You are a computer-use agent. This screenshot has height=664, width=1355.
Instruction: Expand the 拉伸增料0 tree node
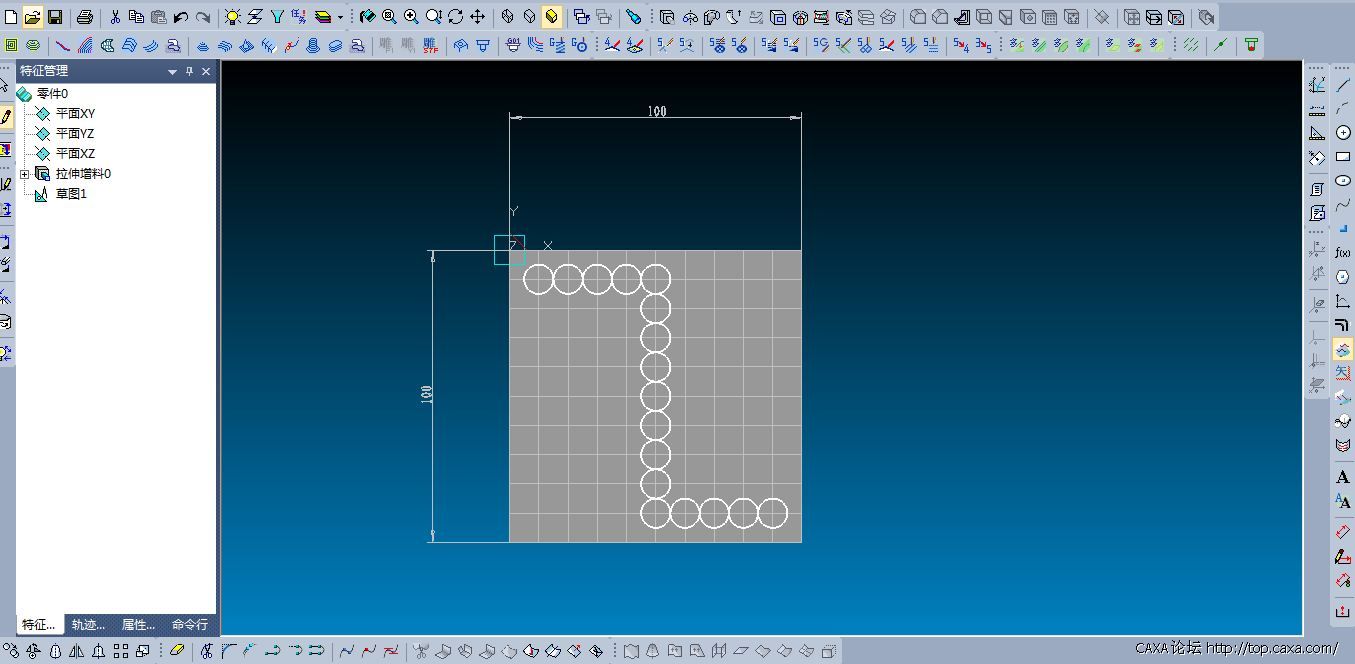pos(25,174)
